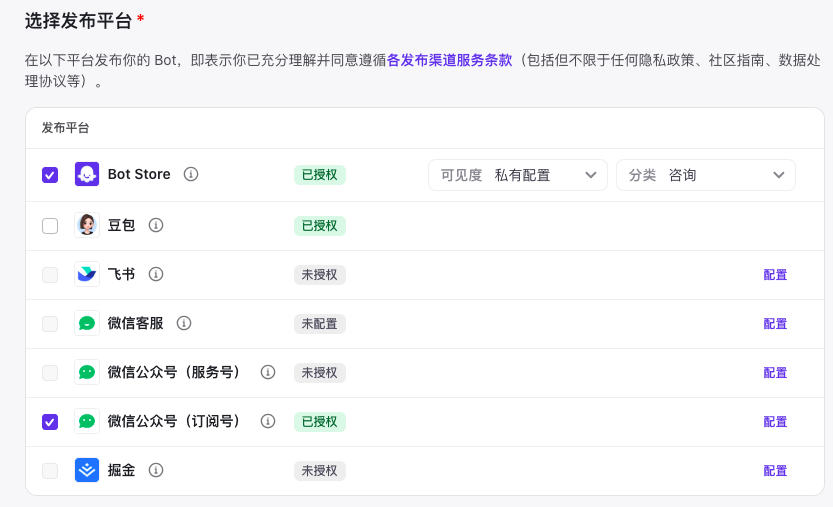Screen dimensions: 833x507
Task: Click 配置 link for 微信客服
Action: 775,324
